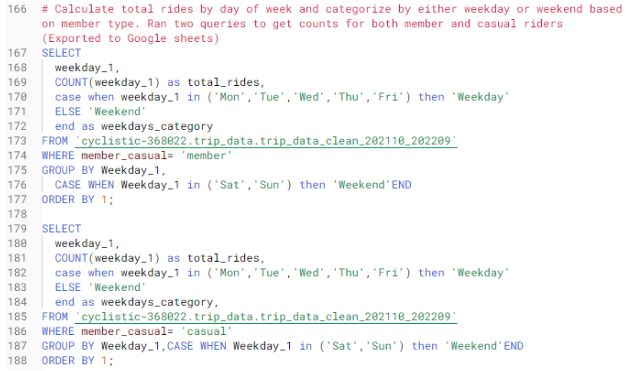Click the WHERE keyword on line 174
629x371 pixels.
point(58,156)
